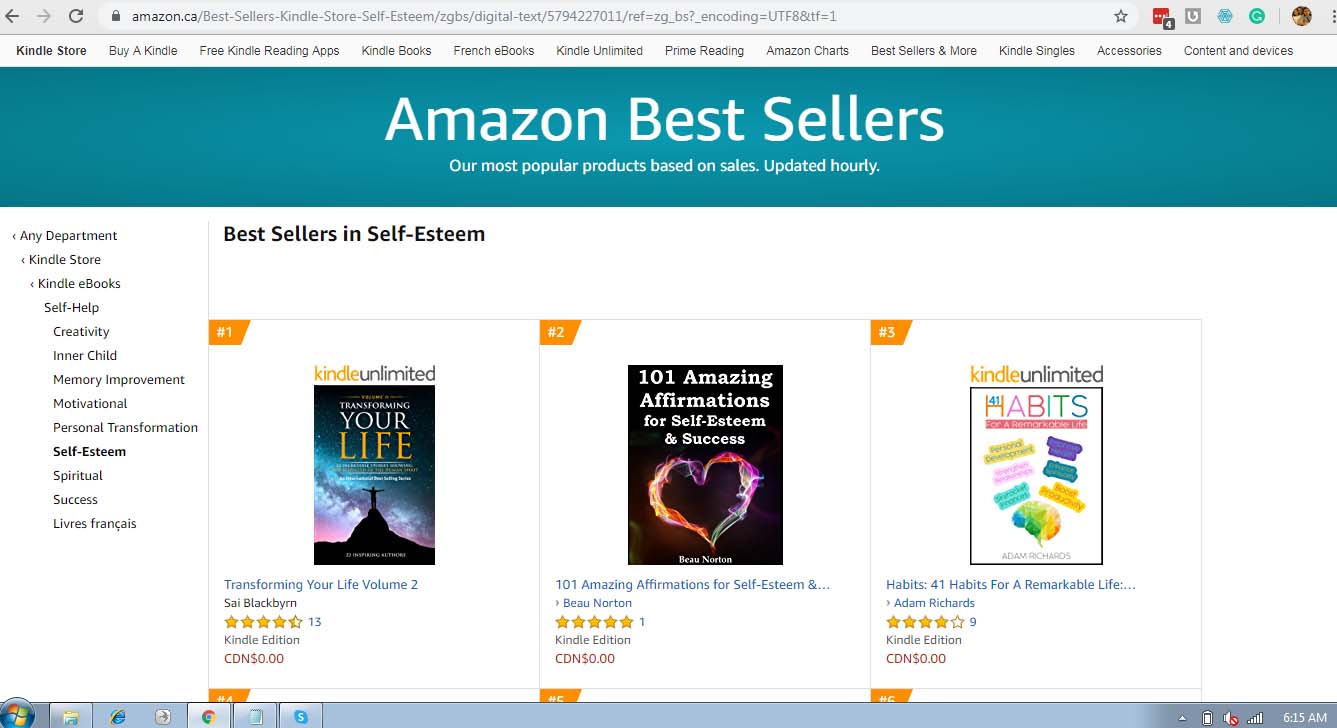View star ratings for Habits book
The image size is (1337, 728).
[x=925, y=622]
